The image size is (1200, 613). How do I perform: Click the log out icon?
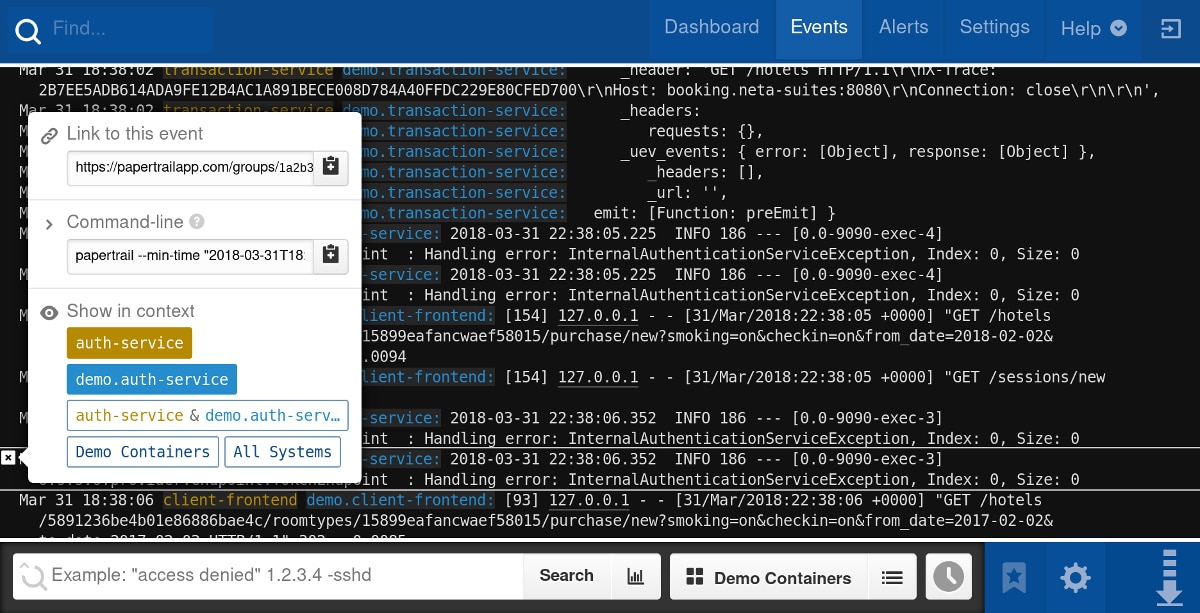1170,29
